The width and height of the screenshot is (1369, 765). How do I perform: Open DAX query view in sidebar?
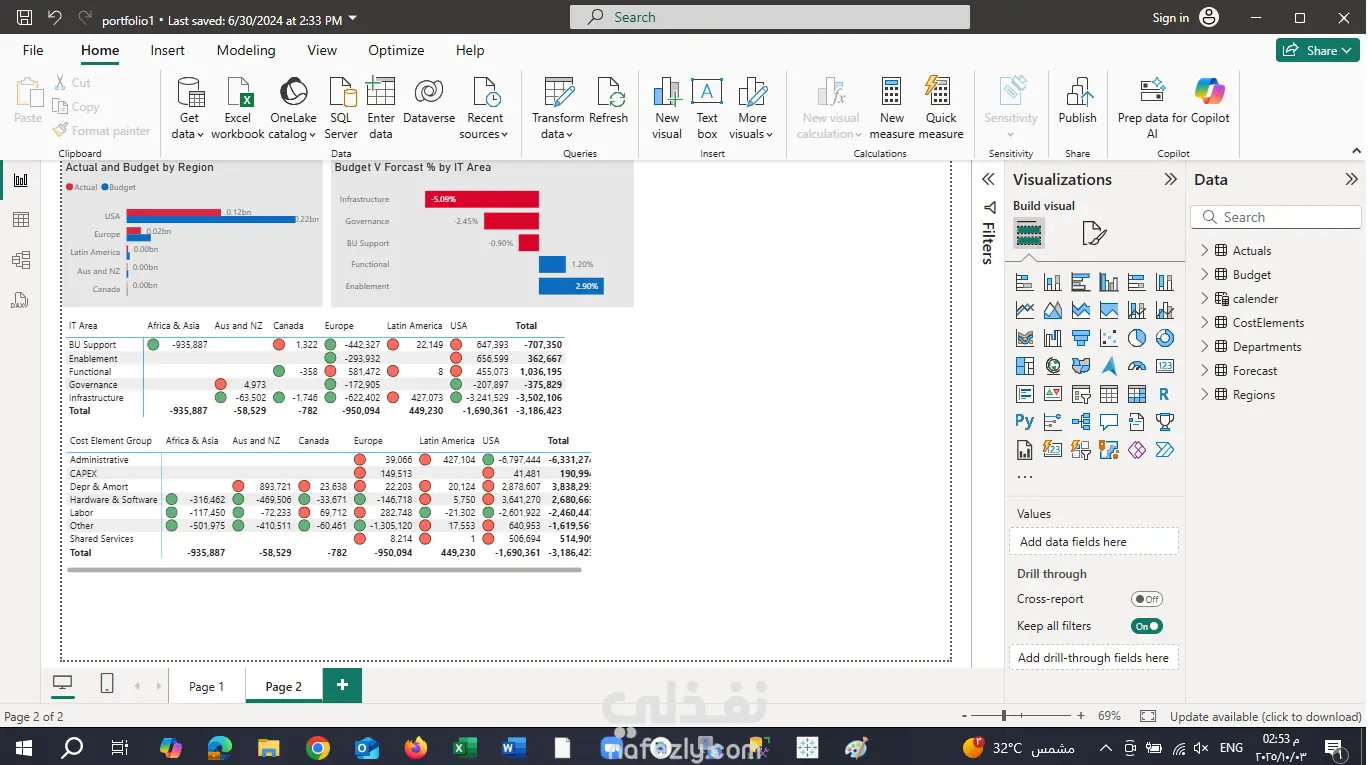tap(21, 300)
